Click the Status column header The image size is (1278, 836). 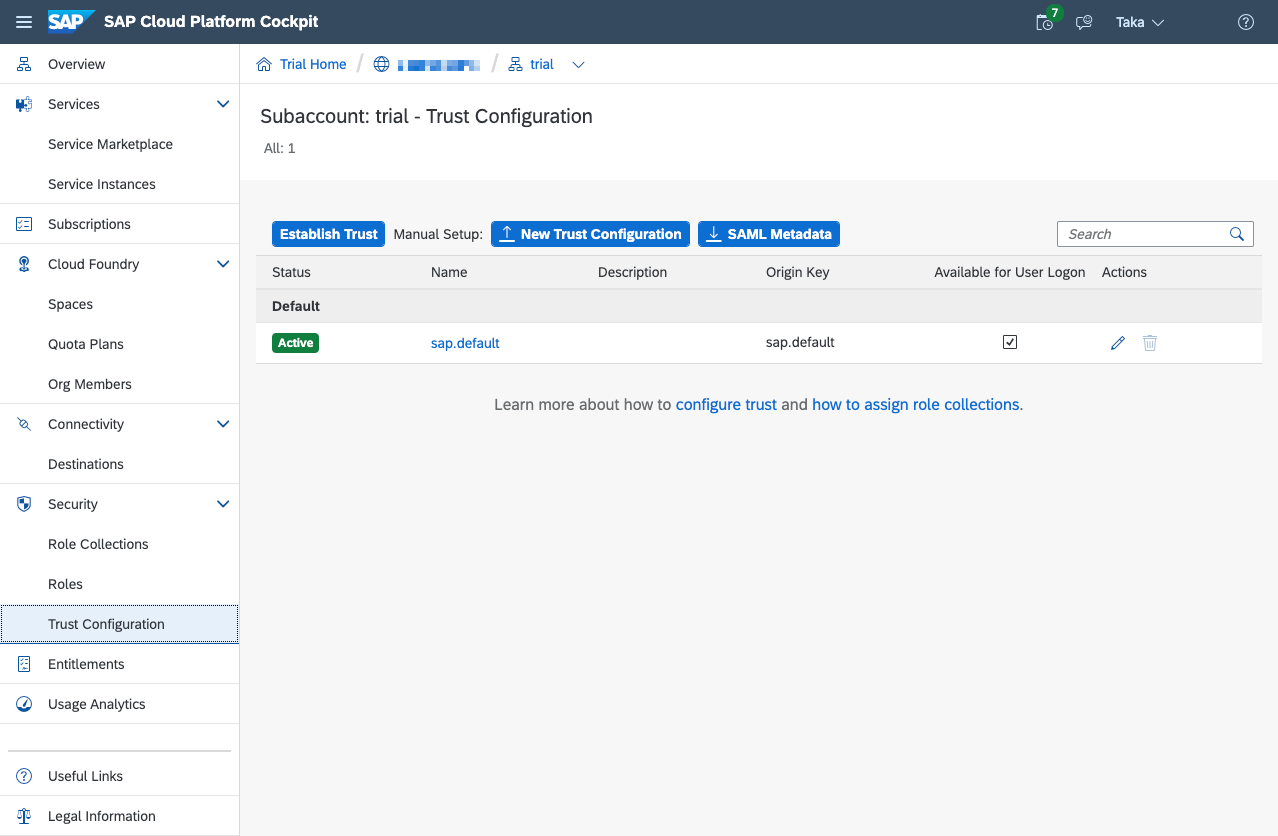[x=291, y=272]
